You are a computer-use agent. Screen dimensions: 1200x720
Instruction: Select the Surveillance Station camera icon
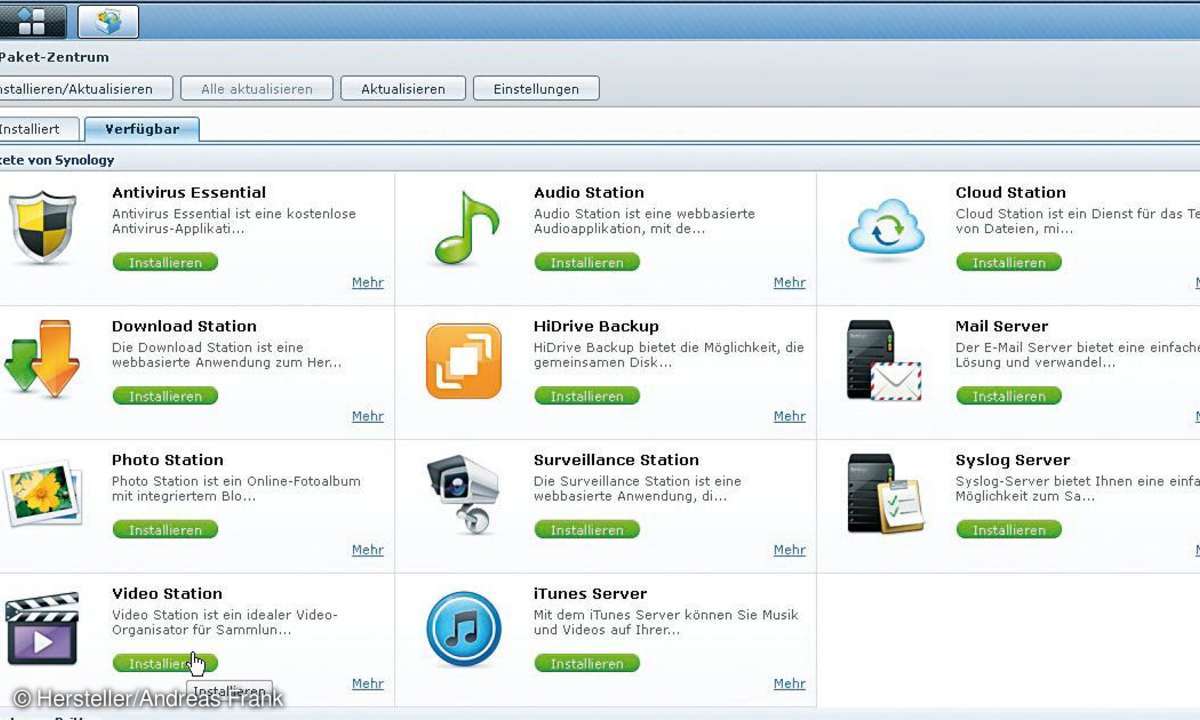[x=464, y=495]
